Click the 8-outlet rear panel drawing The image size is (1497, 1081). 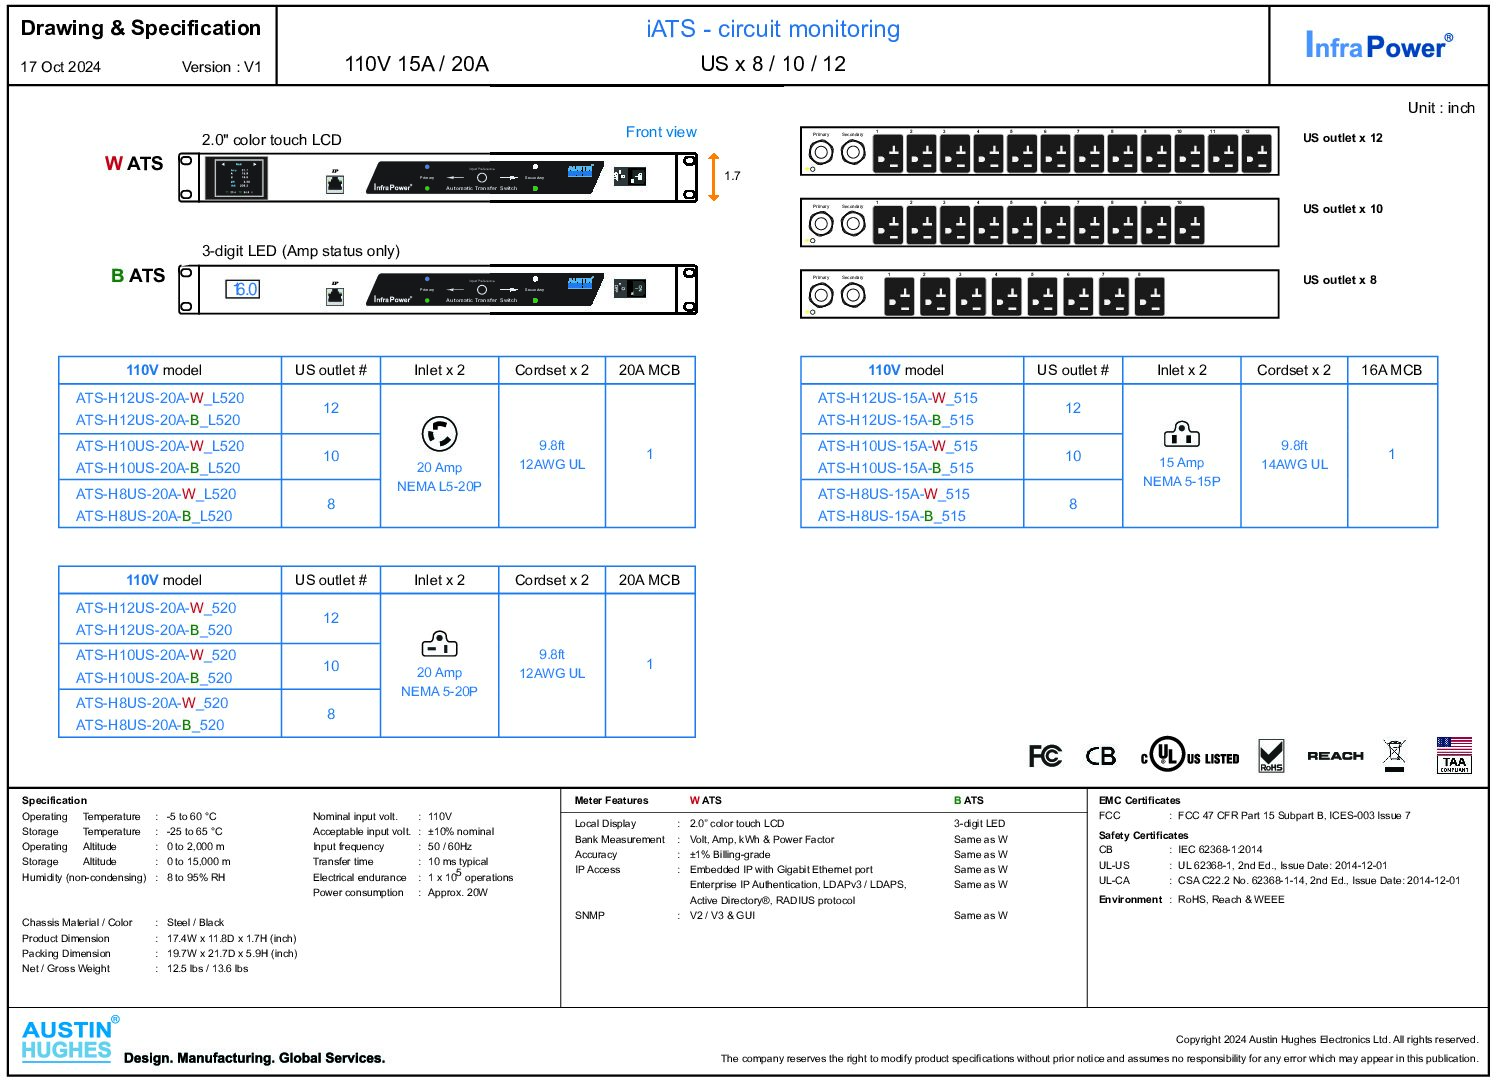(1040, 294)
